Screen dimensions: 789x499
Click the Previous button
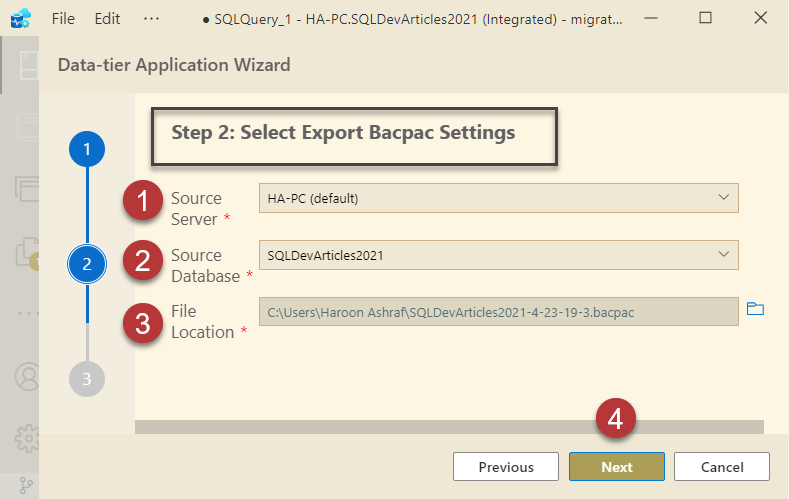coord(505,466)
